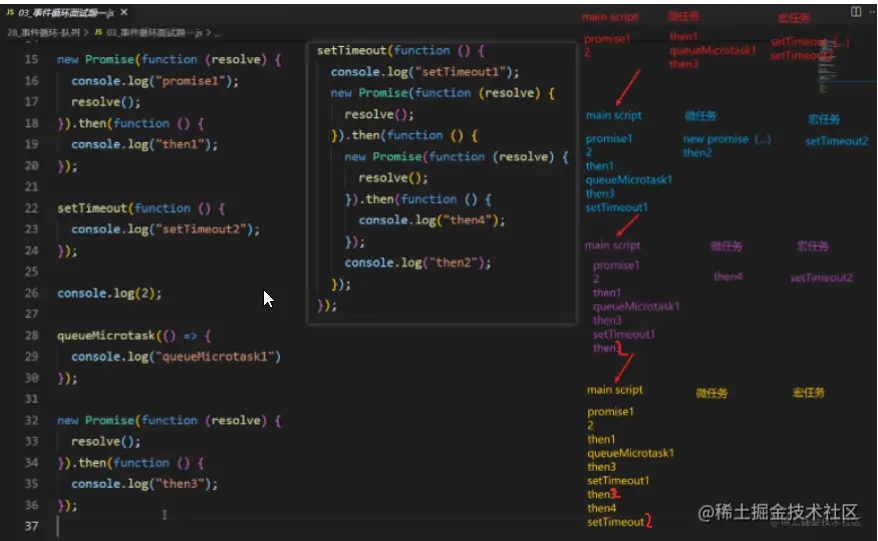Expand the trailing ellipsis breadcrumb segment
Image resolution: width=878 pixels, height=541 pixels.
click(x=217, y=33)
